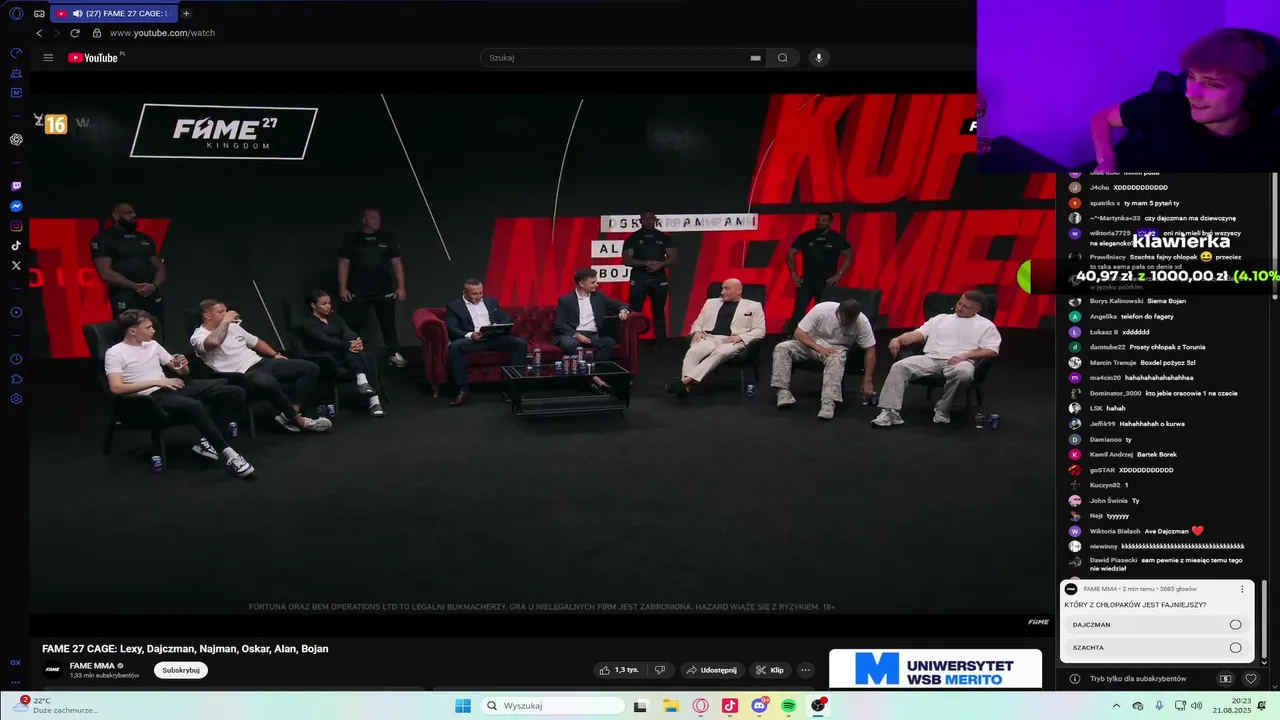Click the Windows Wyszukaj search box
The width and height of the screenshot is (1280, 720).
point(553,706)
